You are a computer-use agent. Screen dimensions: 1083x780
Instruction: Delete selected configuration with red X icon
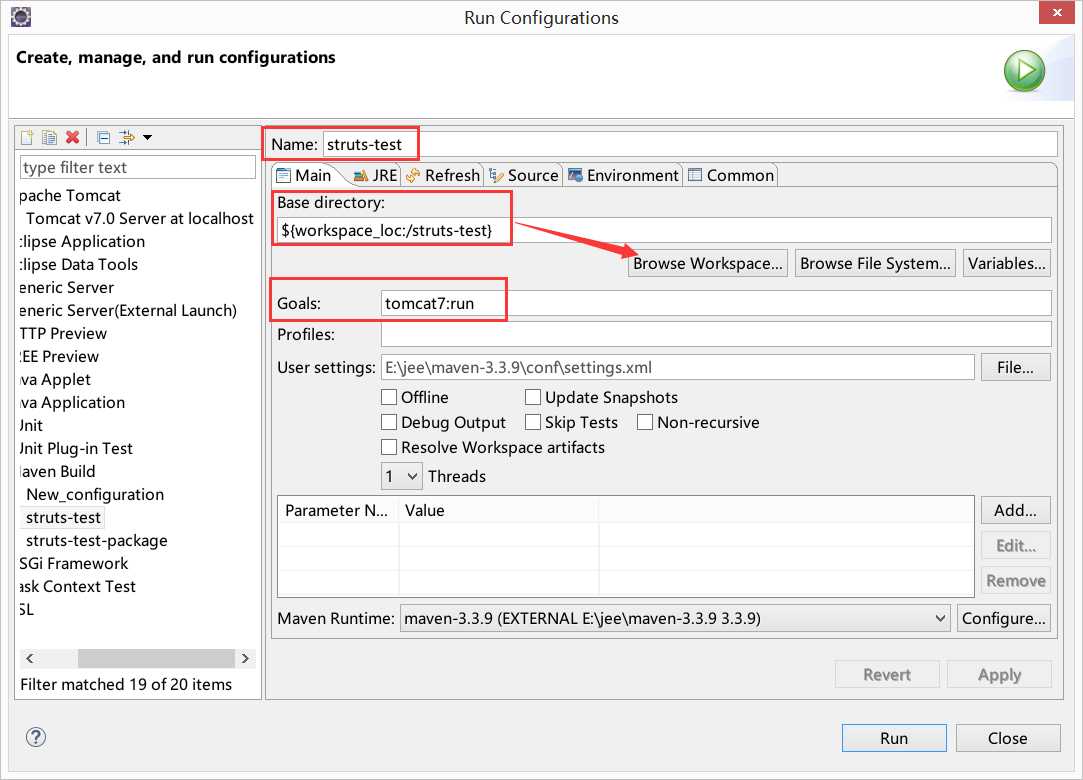point(73,137)
